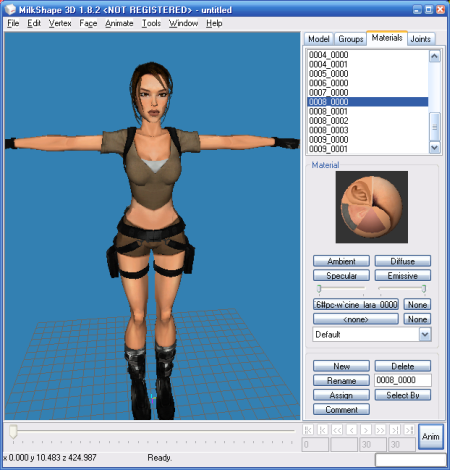Select material 0005_0000 in list
The image size is (450, 470).
[x=367, y=73]
